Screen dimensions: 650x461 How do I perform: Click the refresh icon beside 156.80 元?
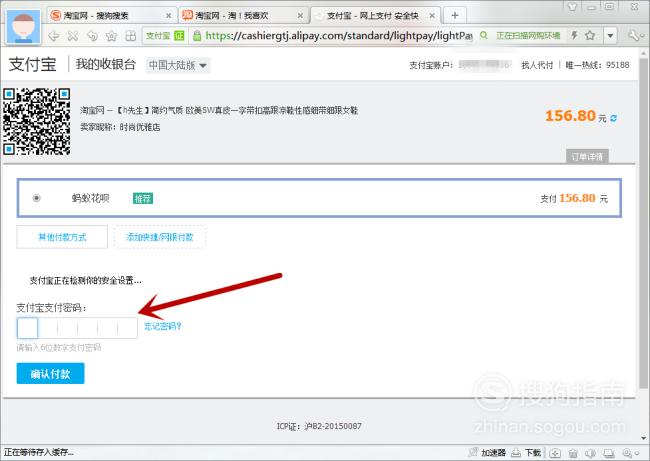[613, 118]
